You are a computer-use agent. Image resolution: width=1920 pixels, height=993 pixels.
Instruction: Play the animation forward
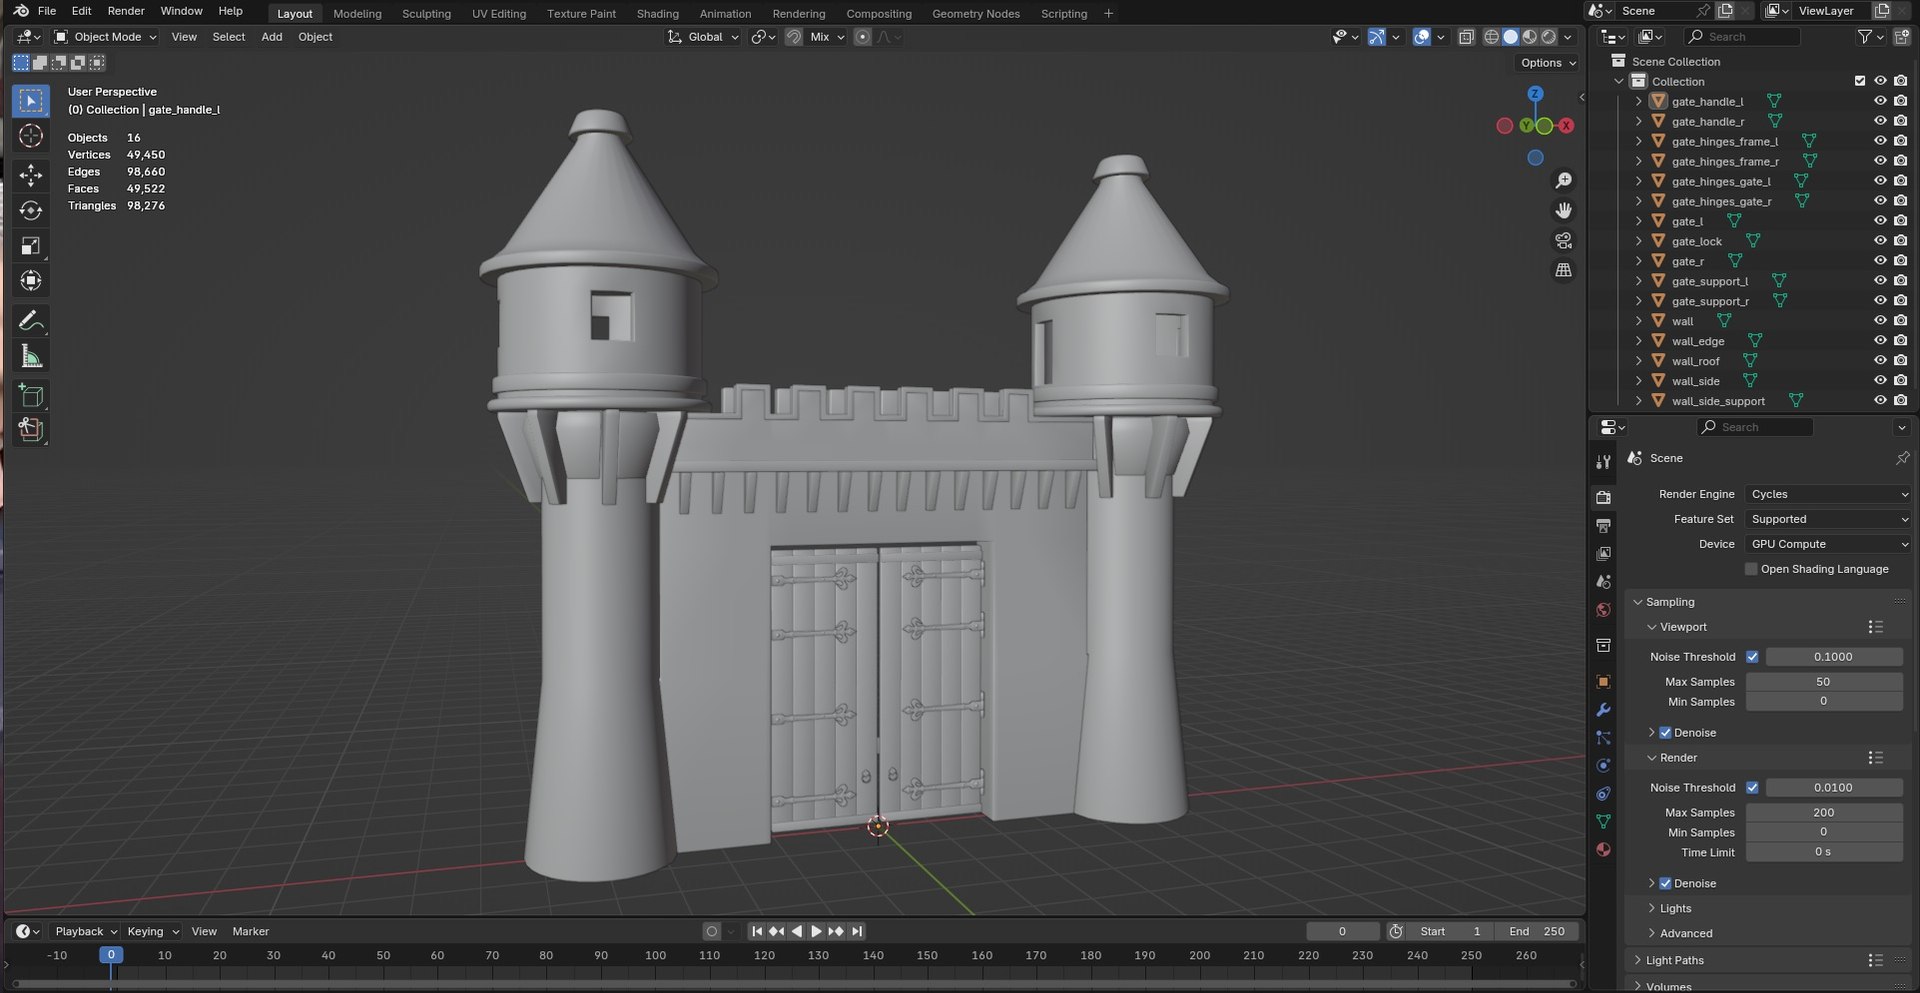[816, 931]
